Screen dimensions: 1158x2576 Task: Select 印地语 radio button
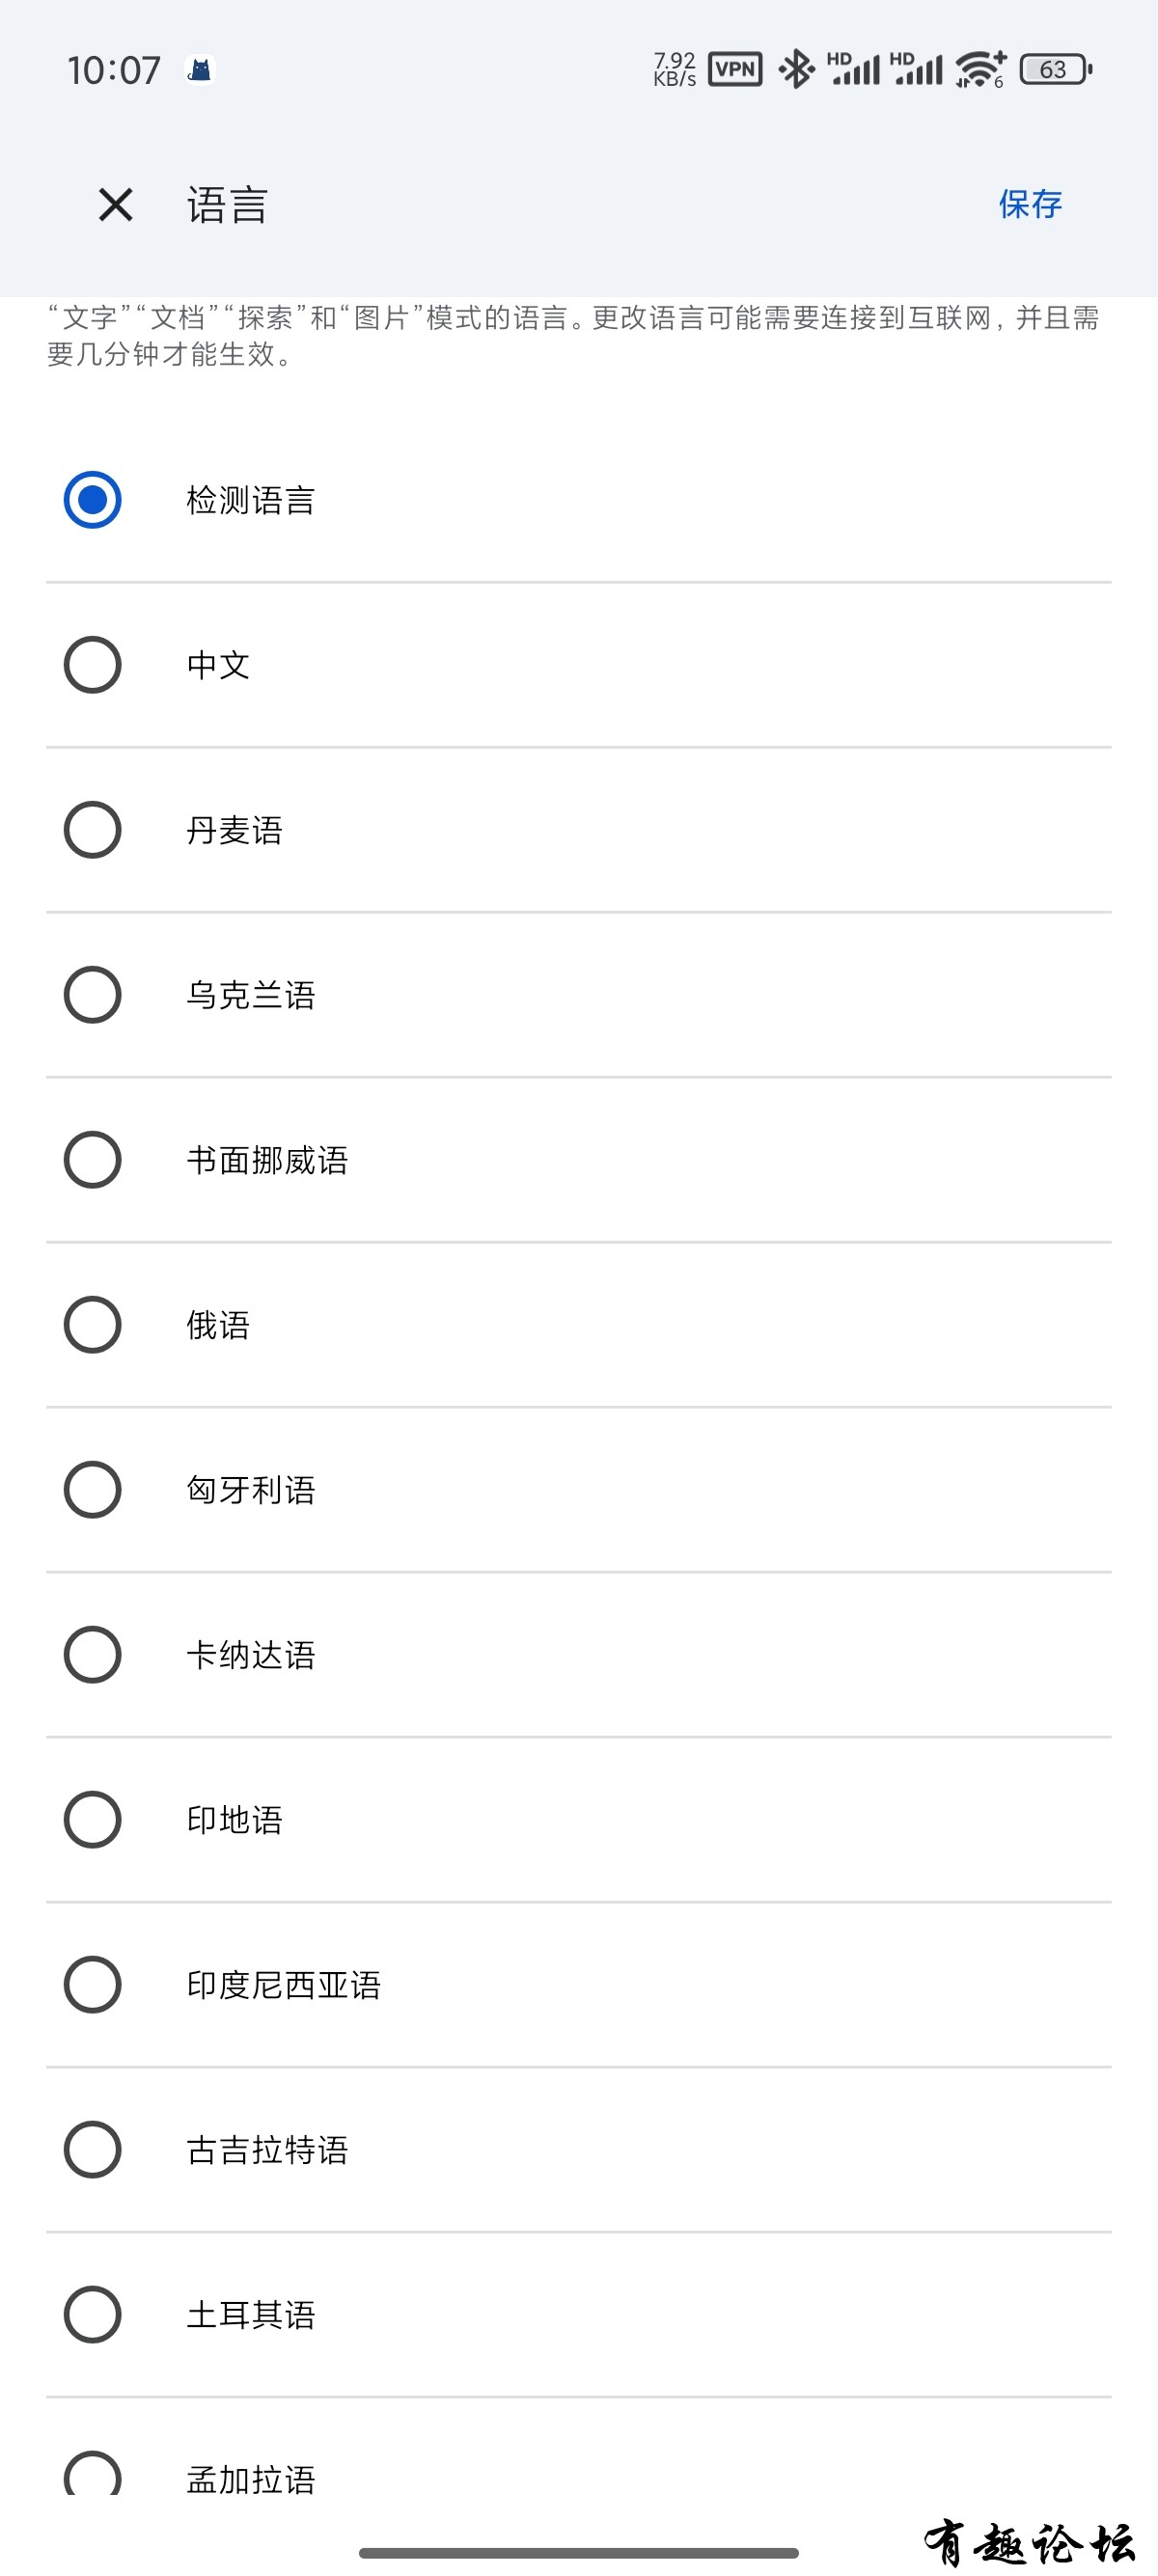578,1820
